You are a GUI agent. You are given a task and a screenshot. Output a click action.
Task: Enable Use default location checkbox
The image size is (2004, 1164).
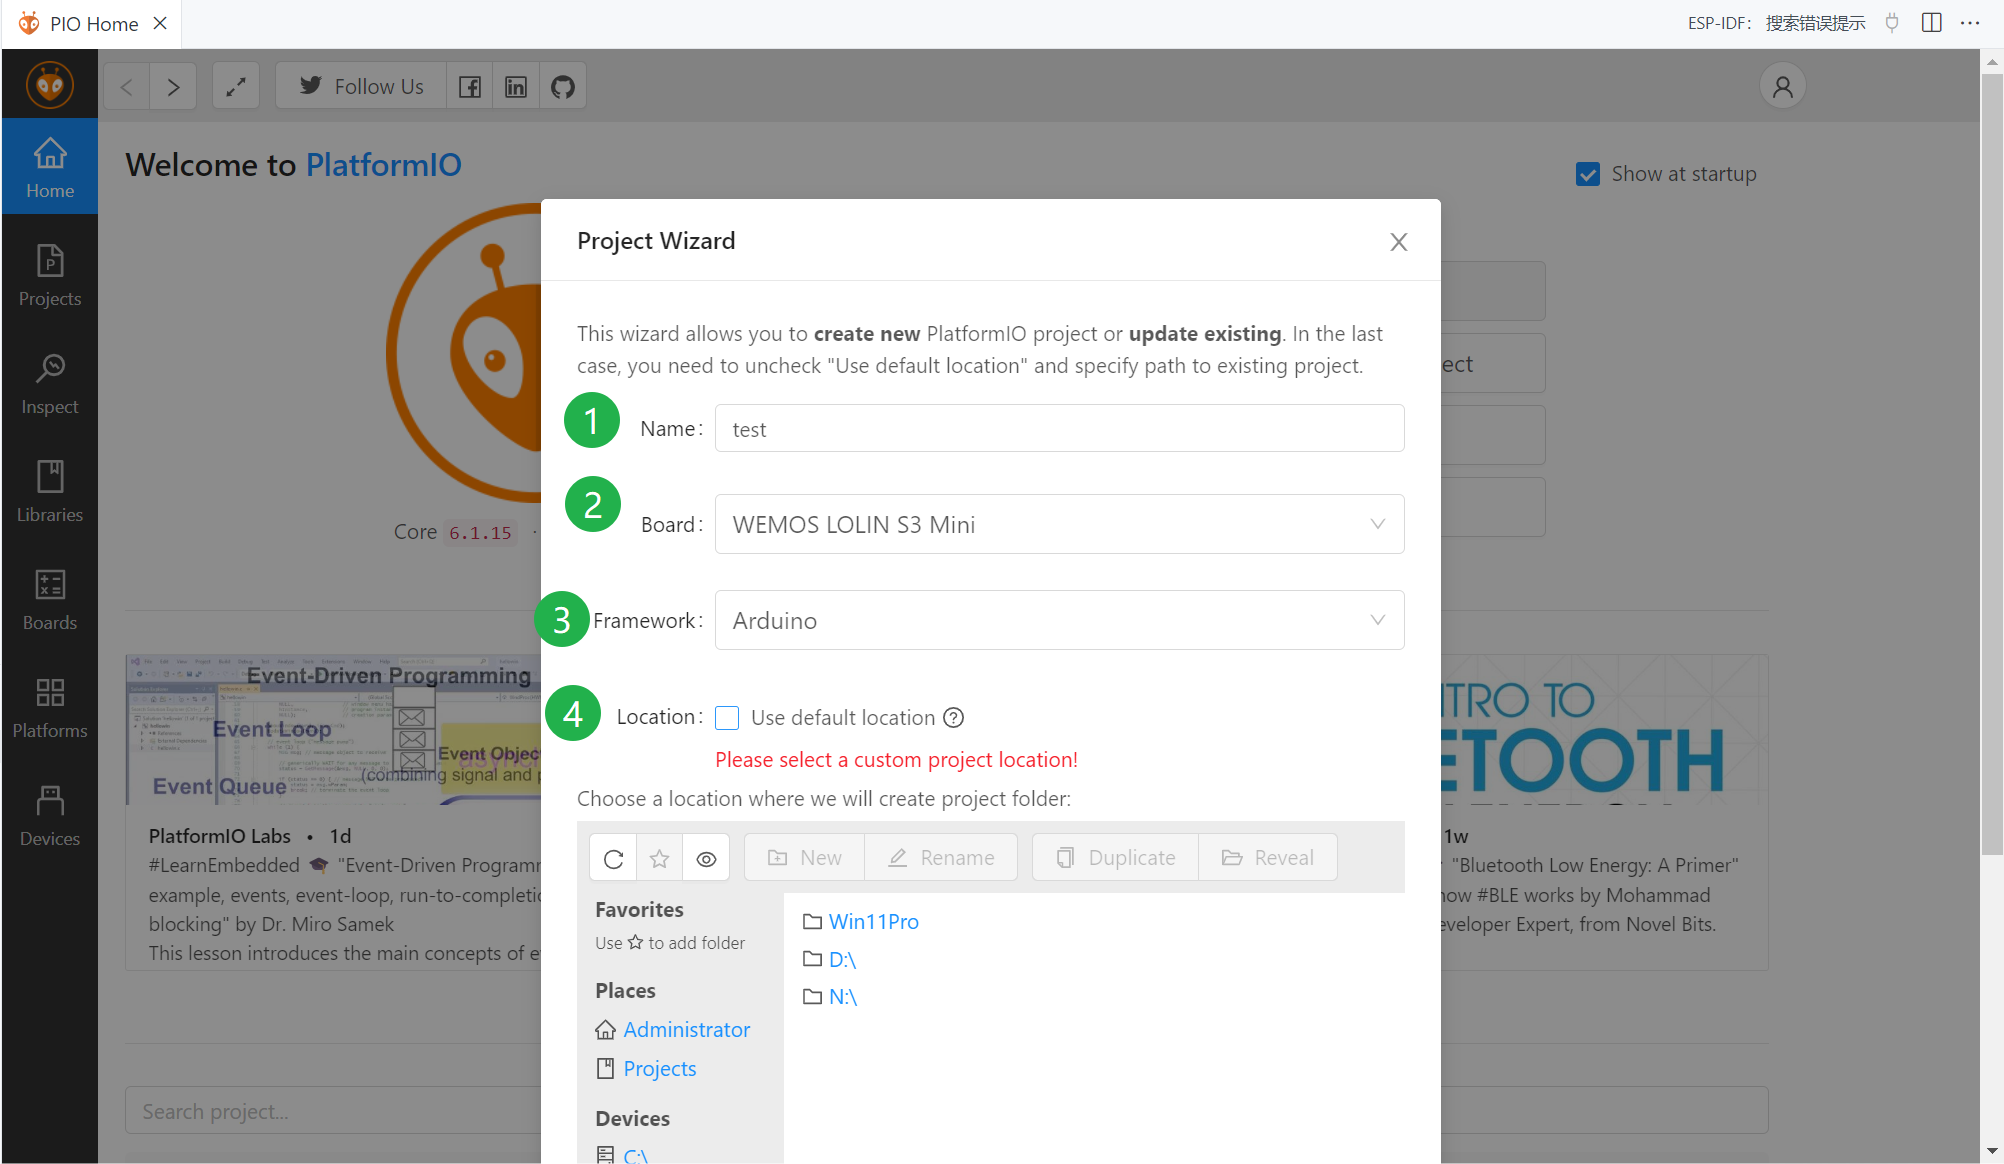[x=727, y=717]
